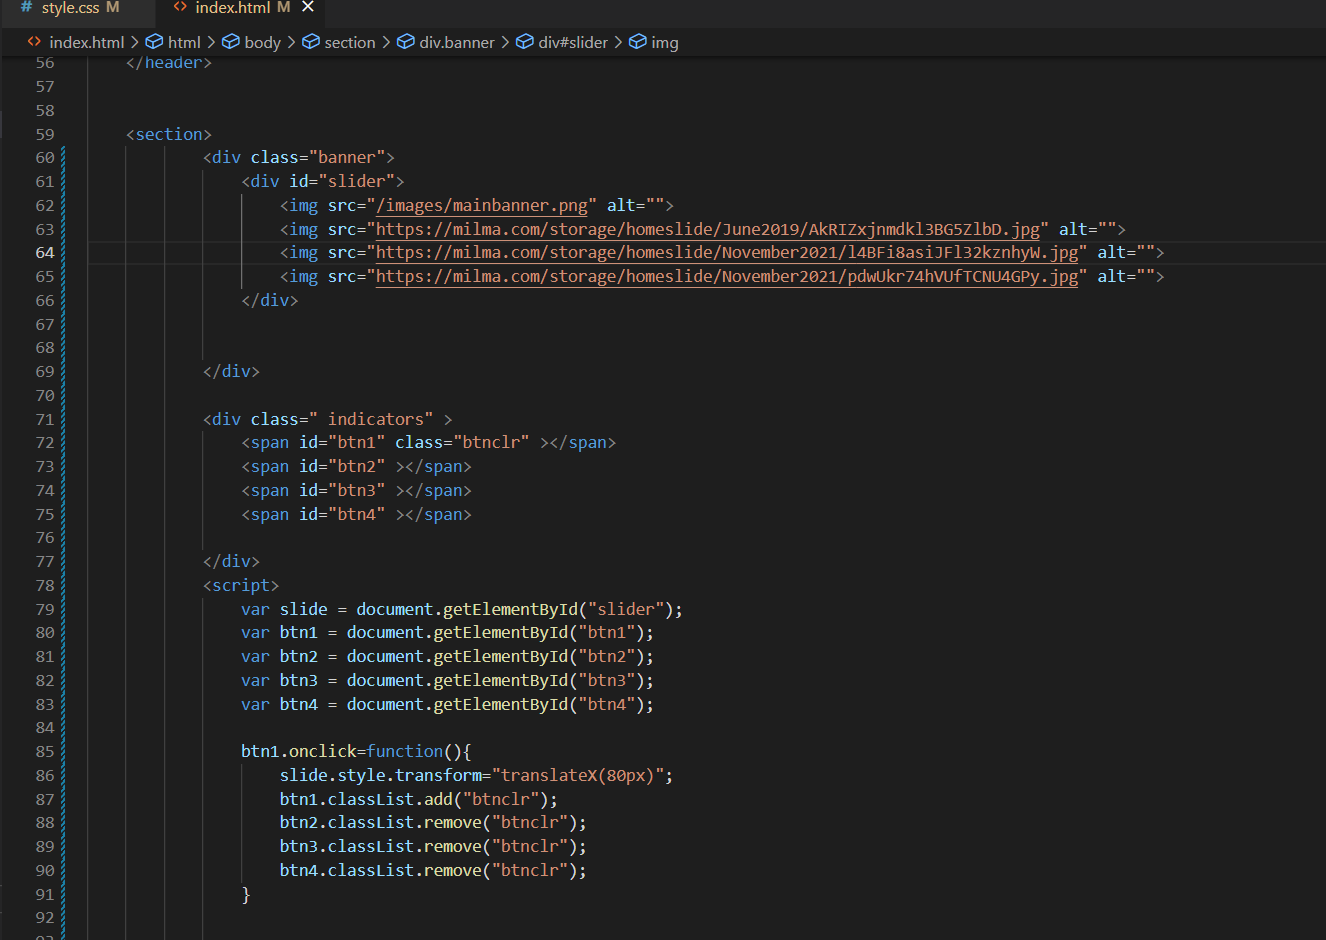Click the body element cube icon in breadcrumbs

(231, 42)
